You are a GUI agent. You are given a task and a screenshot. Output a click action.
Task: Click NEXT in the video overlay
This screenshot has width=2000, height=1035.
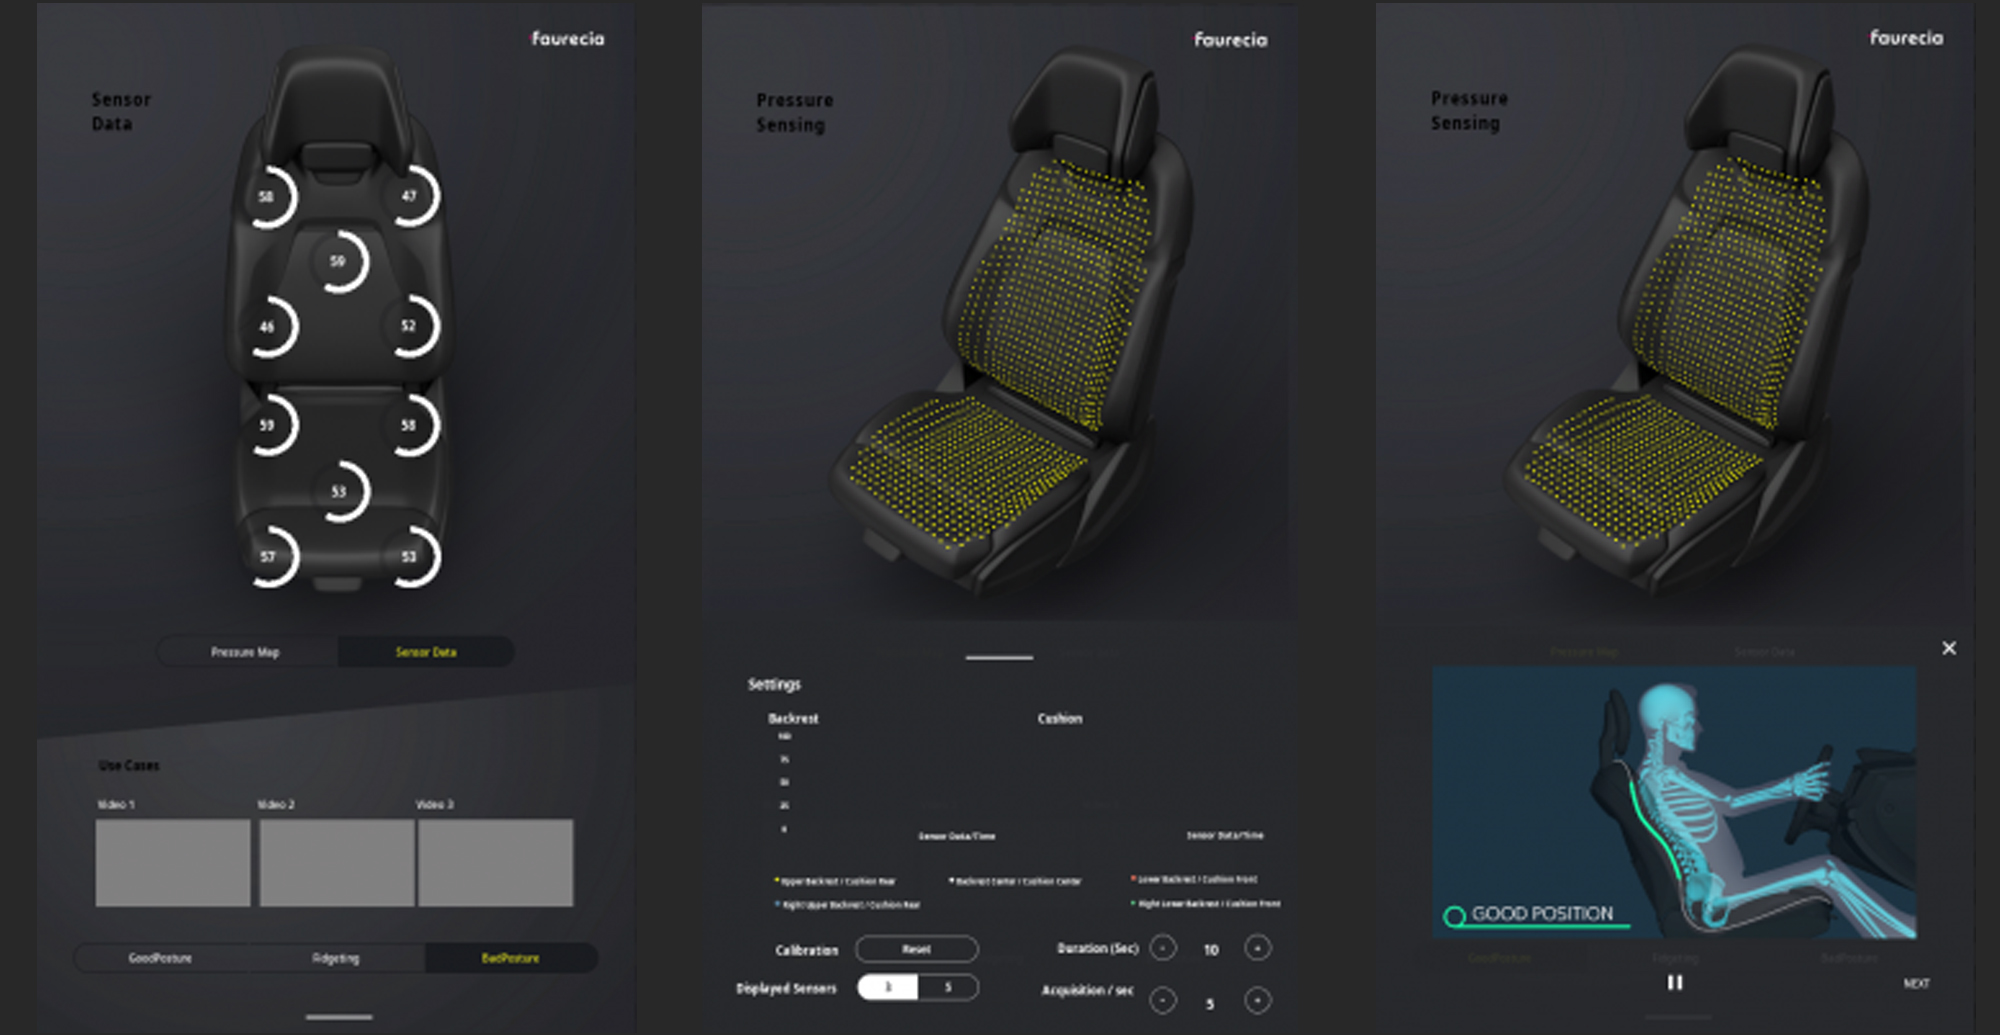coord(1916,984)
